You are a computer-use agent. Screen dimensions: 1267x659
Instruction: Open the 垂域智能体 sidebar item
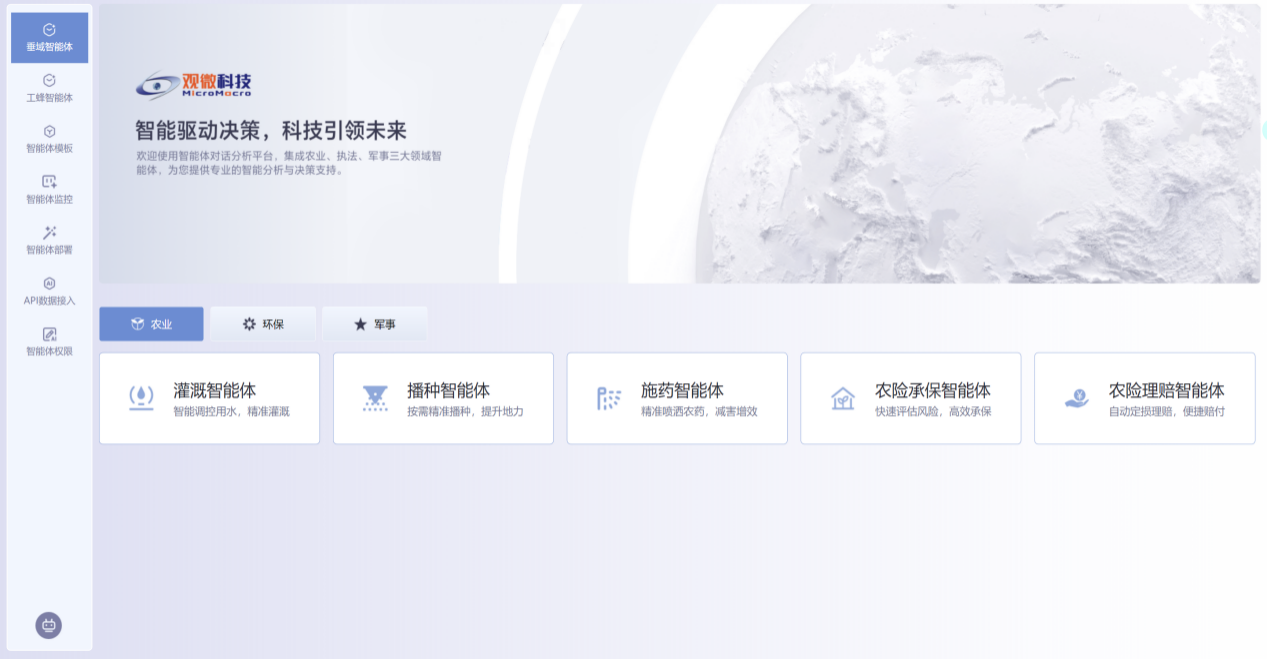[x=49, y=38]
